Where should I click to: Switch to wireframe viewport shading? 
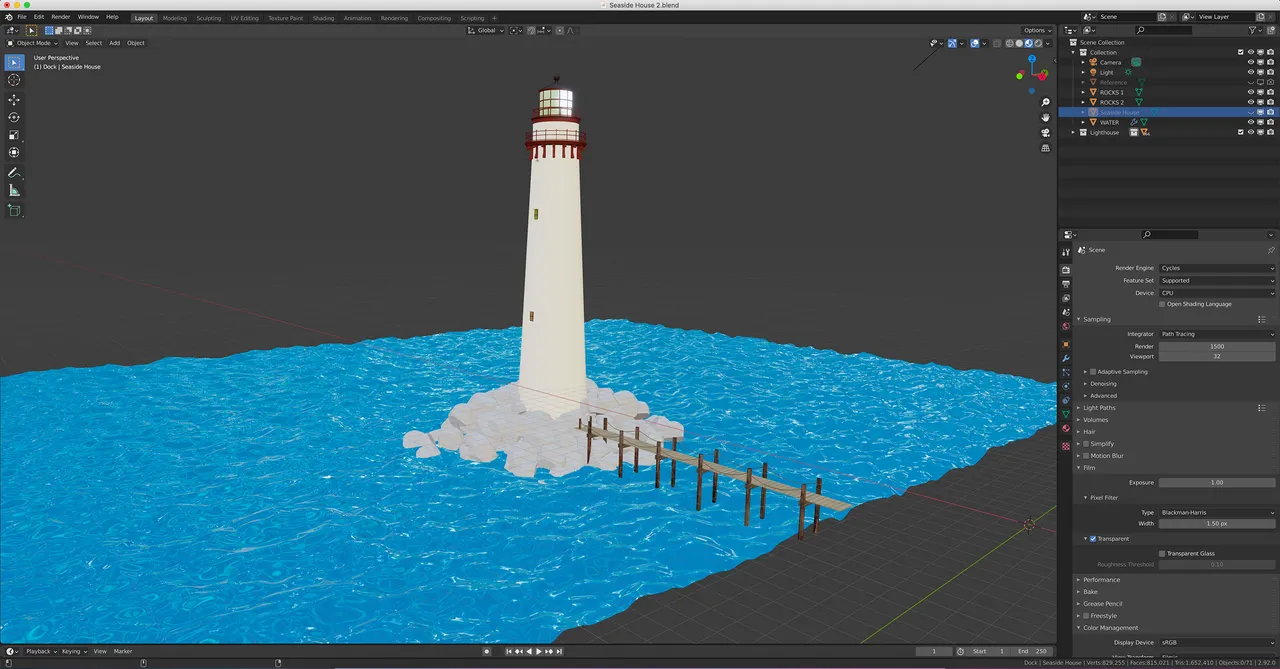click(1011, 43)
